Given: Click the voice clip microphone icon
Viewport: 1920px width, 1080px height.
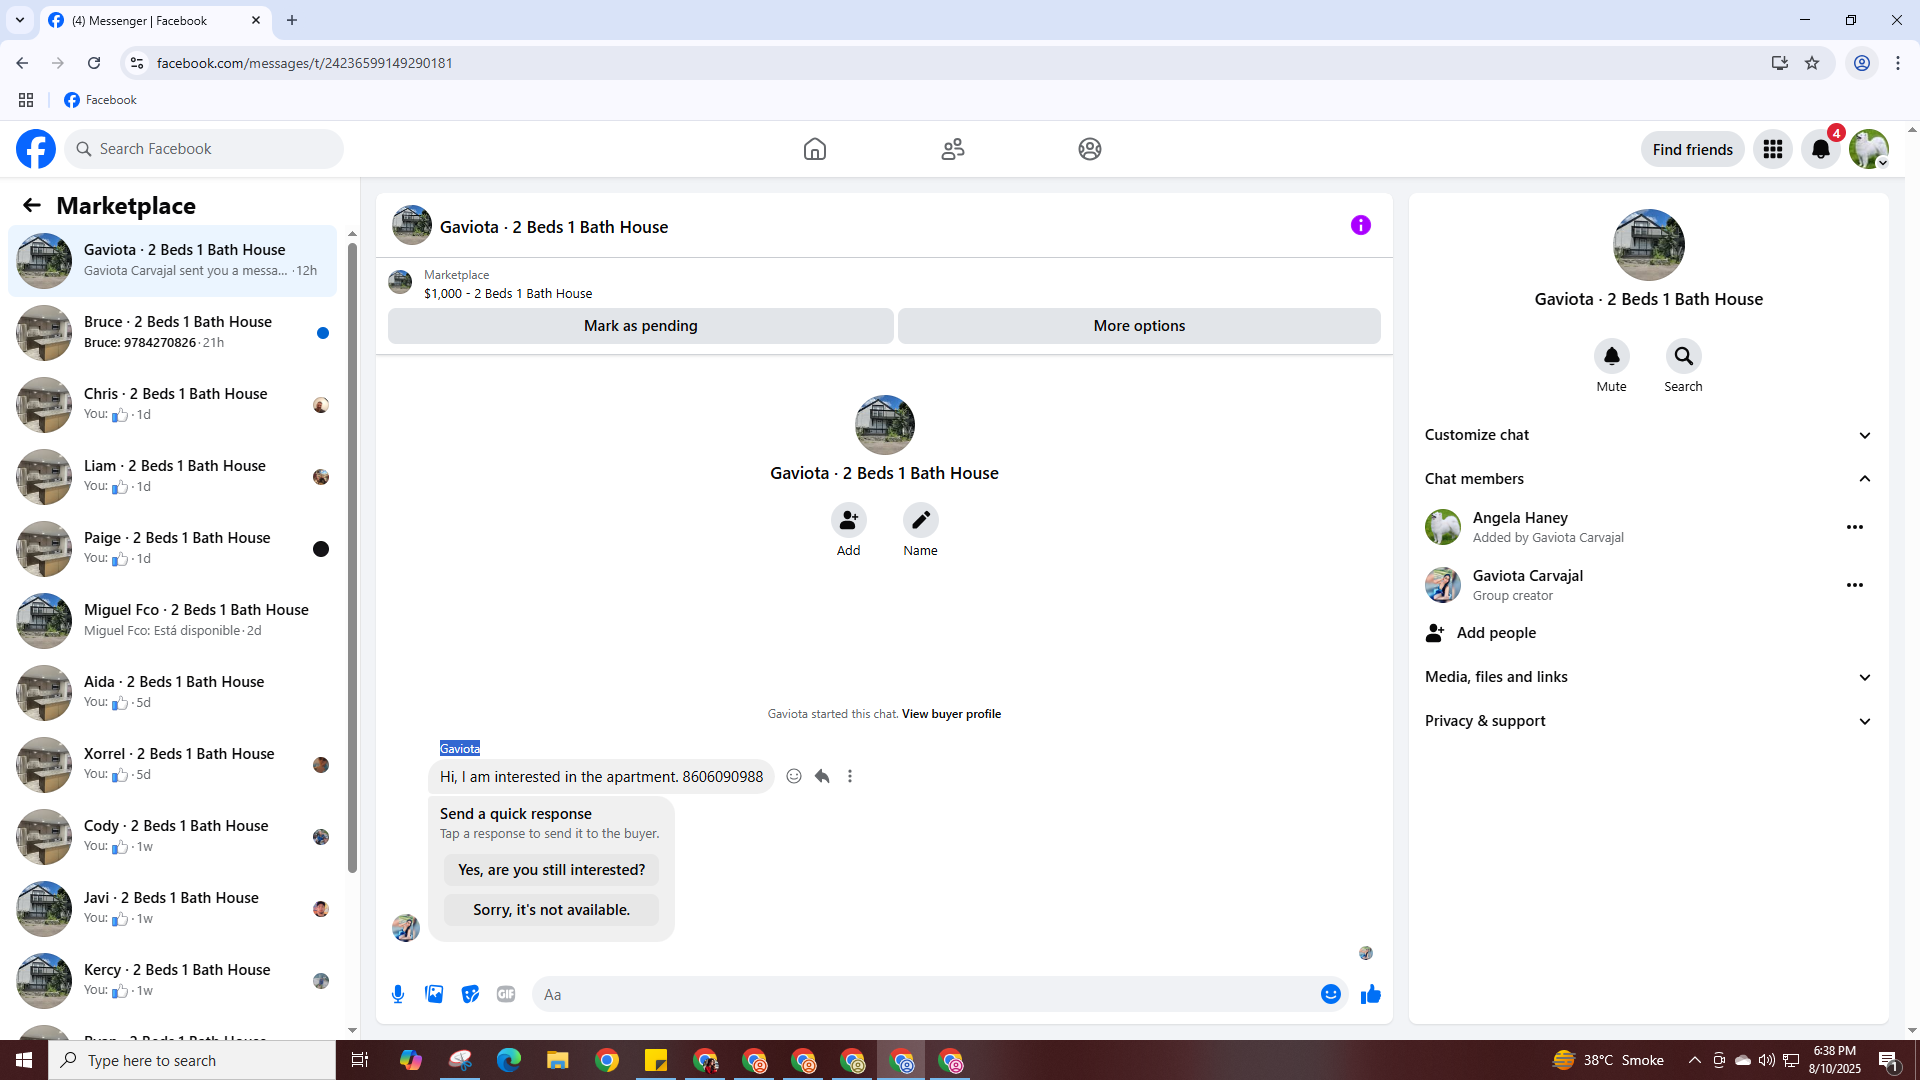Looking at the screenshot, I should (x=398, y=994).
